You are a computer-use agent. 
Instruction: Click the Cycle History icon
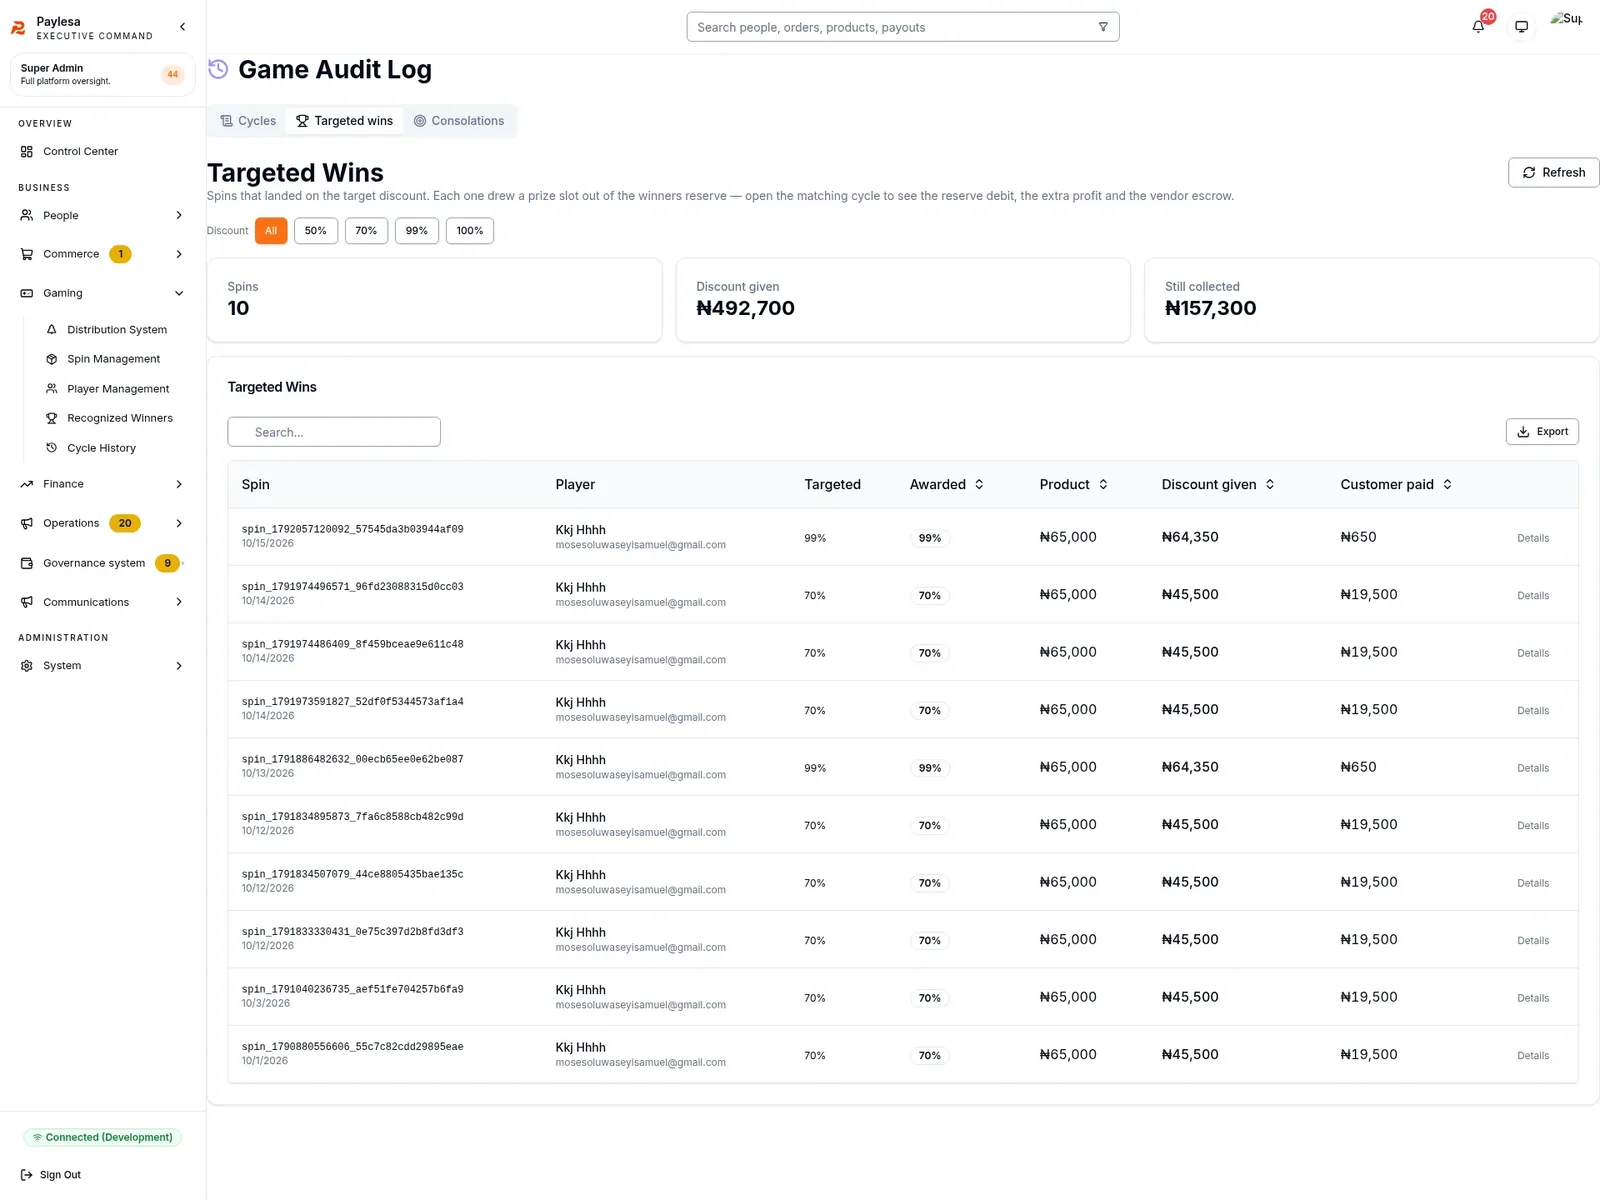[52, 448]
